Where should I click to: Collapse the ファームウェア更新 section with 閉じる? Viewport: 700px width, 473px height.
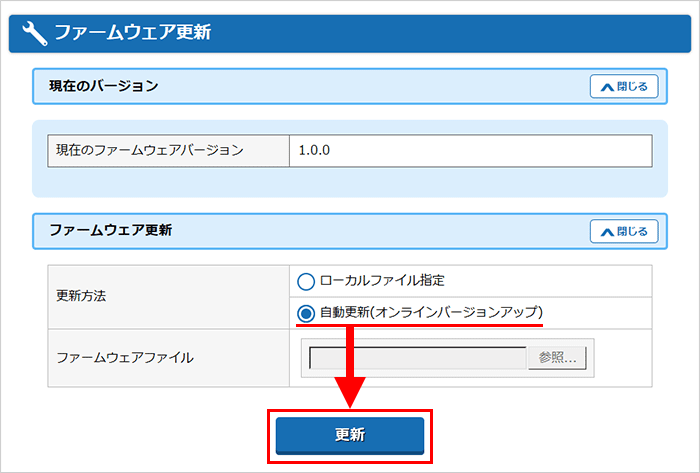(624, 232)
